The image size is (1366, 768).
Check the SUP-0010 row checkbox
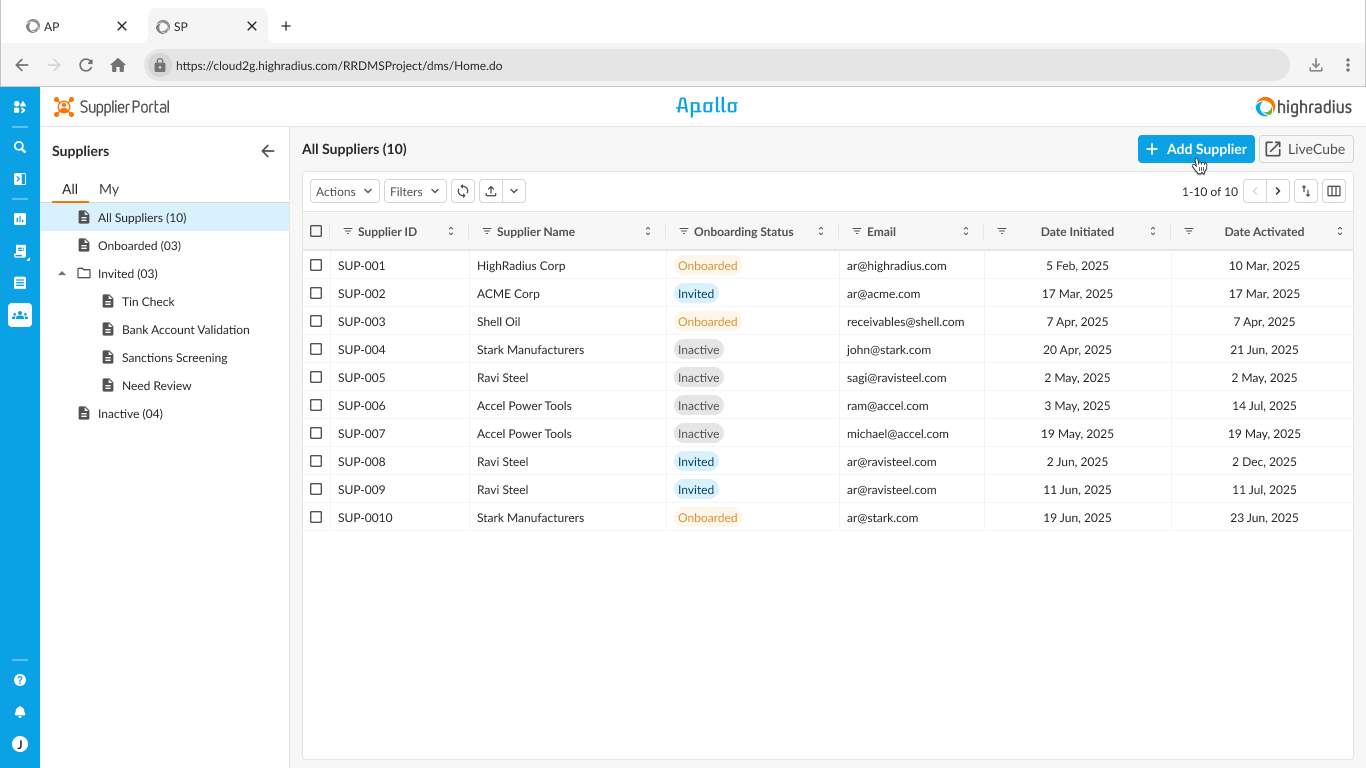click(316, 517)
